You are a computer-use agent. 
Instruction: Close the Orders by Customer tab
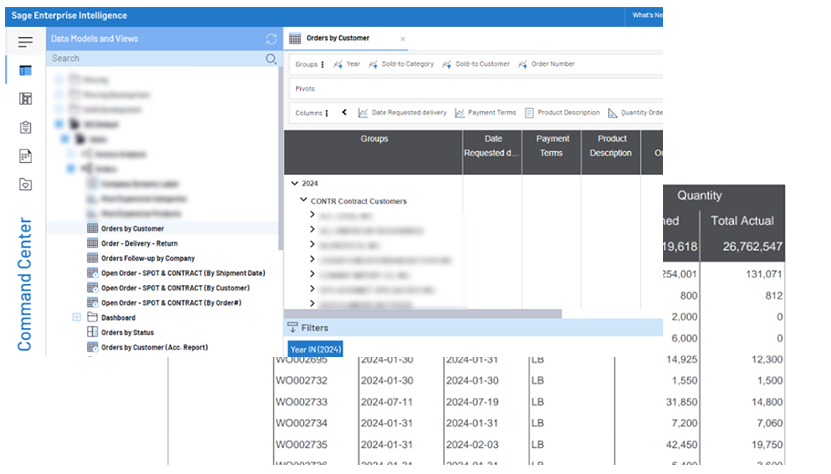pos(403,39)
